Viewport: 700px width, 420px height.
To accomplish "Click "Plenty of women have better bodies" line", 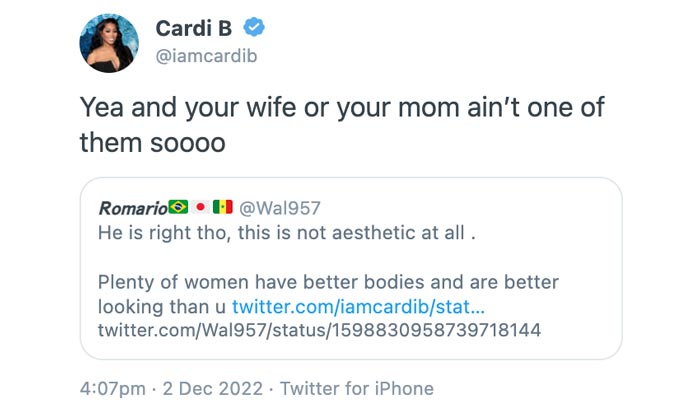I will pos(328,280).
